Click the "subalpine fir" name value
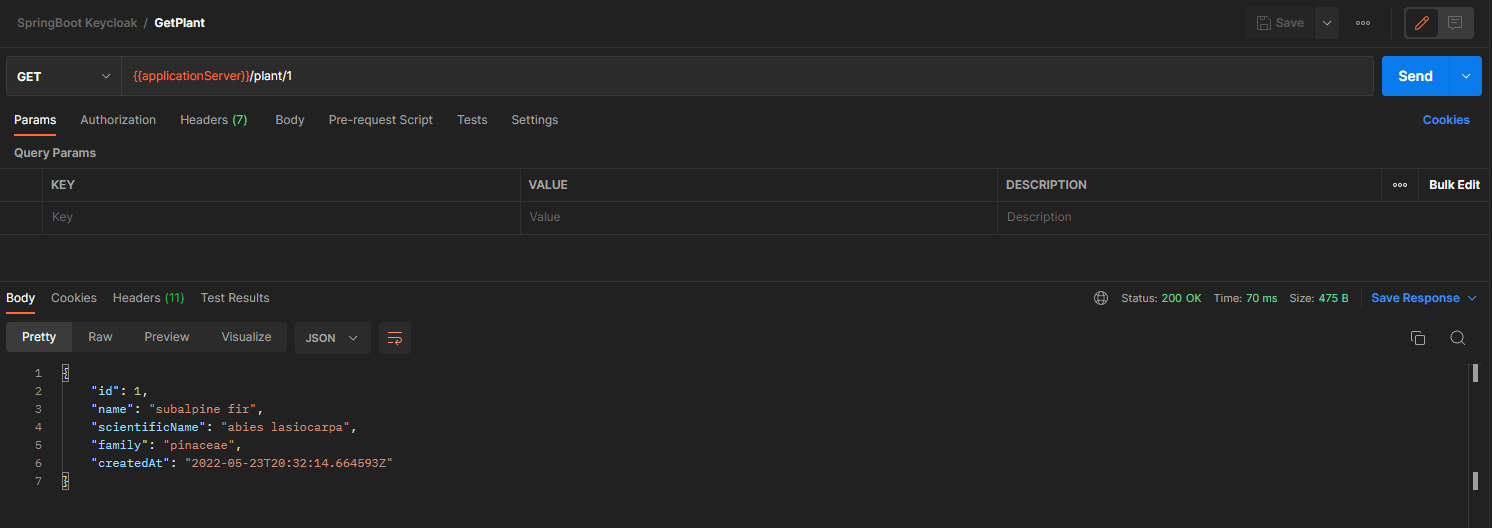The image size is (1492, 528). click(205, 409)
